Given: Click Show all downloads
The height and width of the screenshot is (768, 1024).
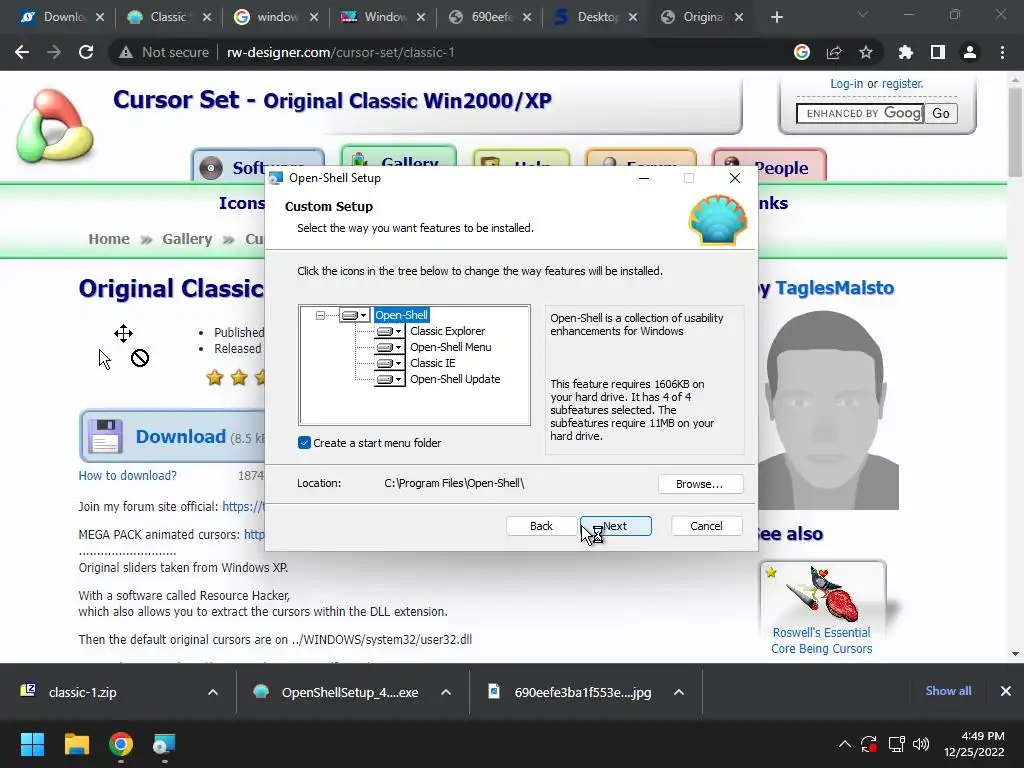Looking at the screenshot, I should [x=948, y=691].
